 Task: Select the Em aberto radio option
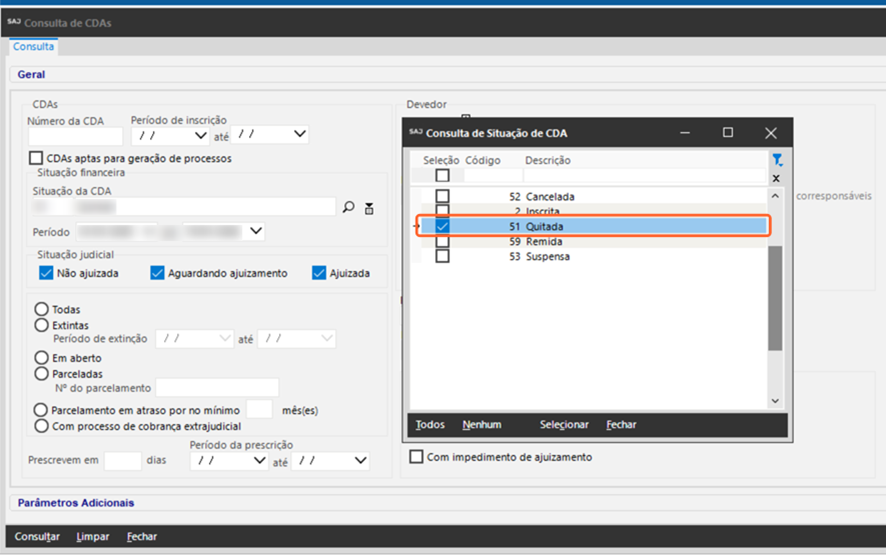pyautogui.click(x=41, y=358)
